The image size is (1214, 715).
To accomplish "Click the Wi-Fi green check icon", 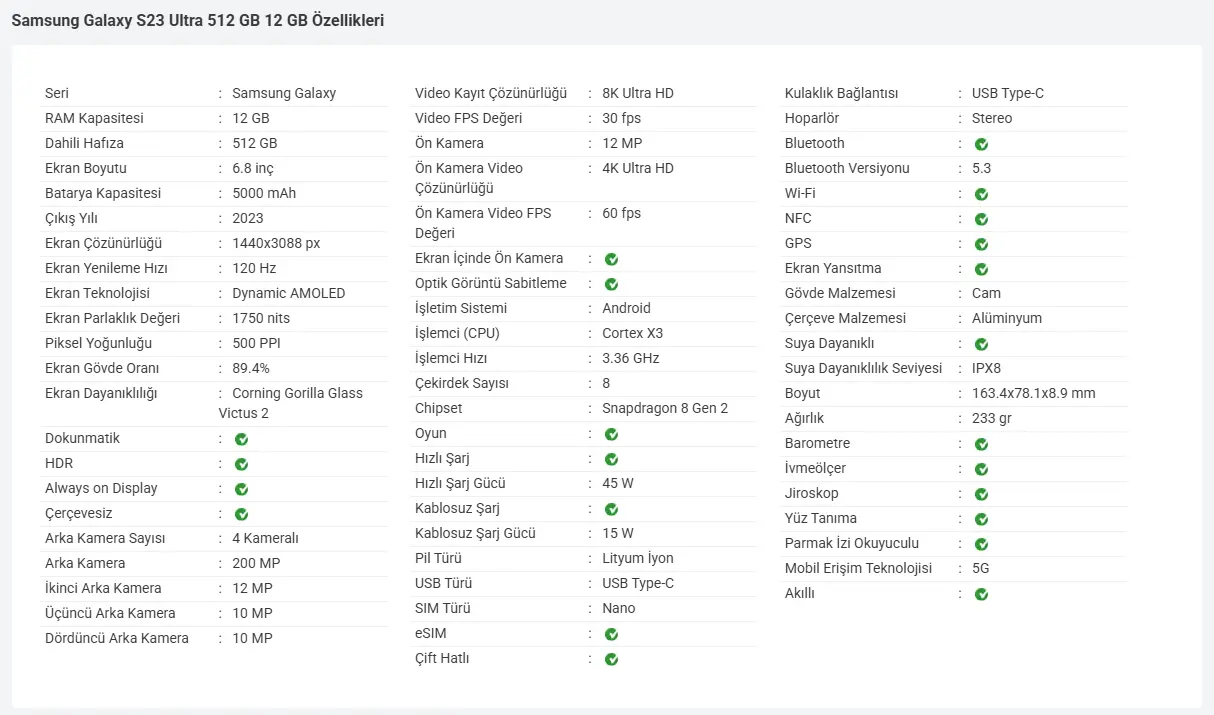I will tap(981, 194).
